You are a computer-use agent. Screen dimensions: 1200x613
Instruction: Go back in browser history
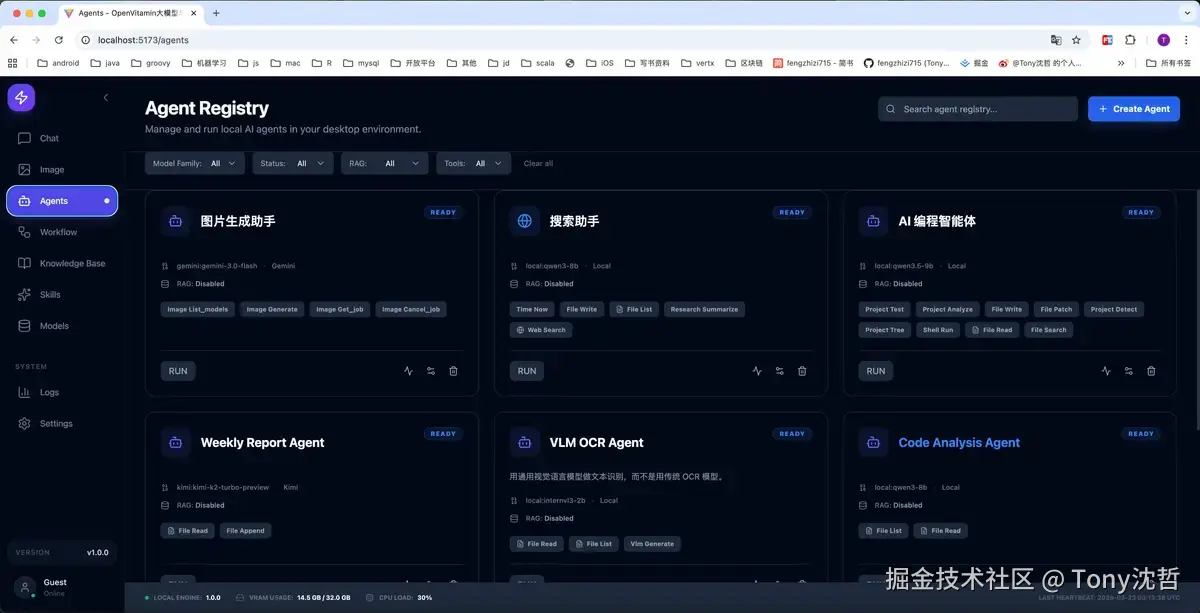(14, 40)
